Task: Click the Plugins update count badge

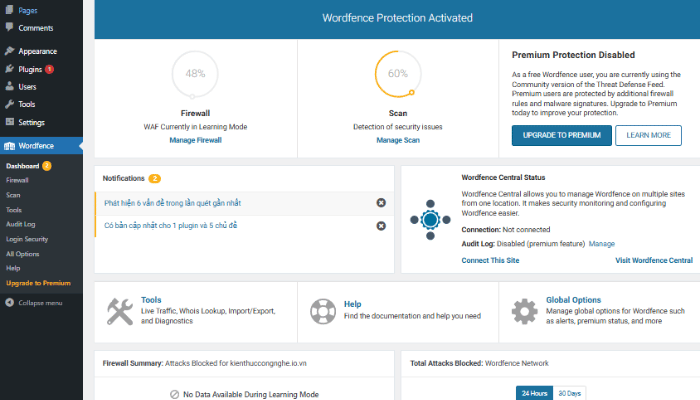Action: tap(49, 69)
